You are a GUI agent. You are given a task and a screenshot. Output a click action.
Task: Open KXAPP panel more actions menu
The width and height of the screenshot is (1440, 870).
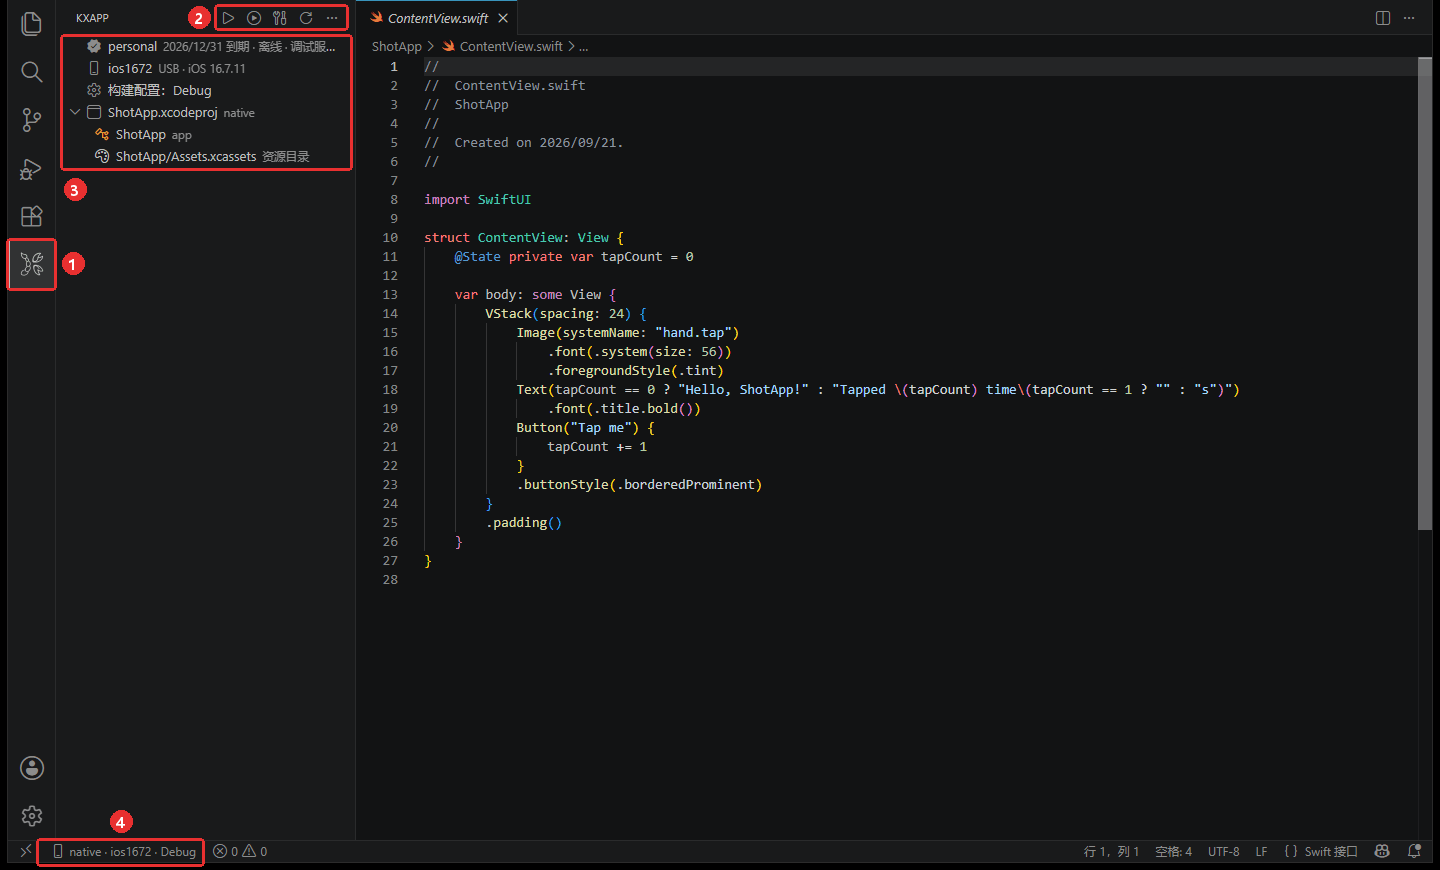[x=332, y=18]
